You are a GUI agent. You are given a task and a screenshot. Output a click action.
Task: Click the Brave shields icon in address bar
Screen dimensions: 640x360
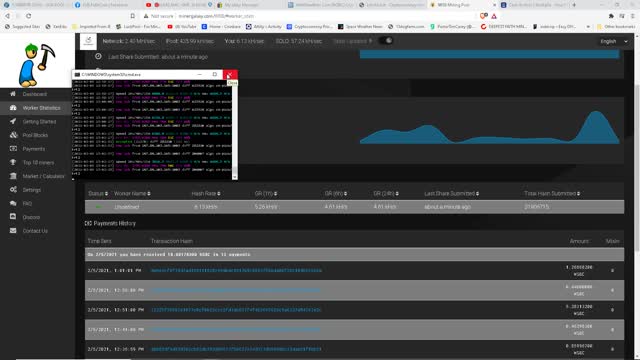click(x=483, y=16)
